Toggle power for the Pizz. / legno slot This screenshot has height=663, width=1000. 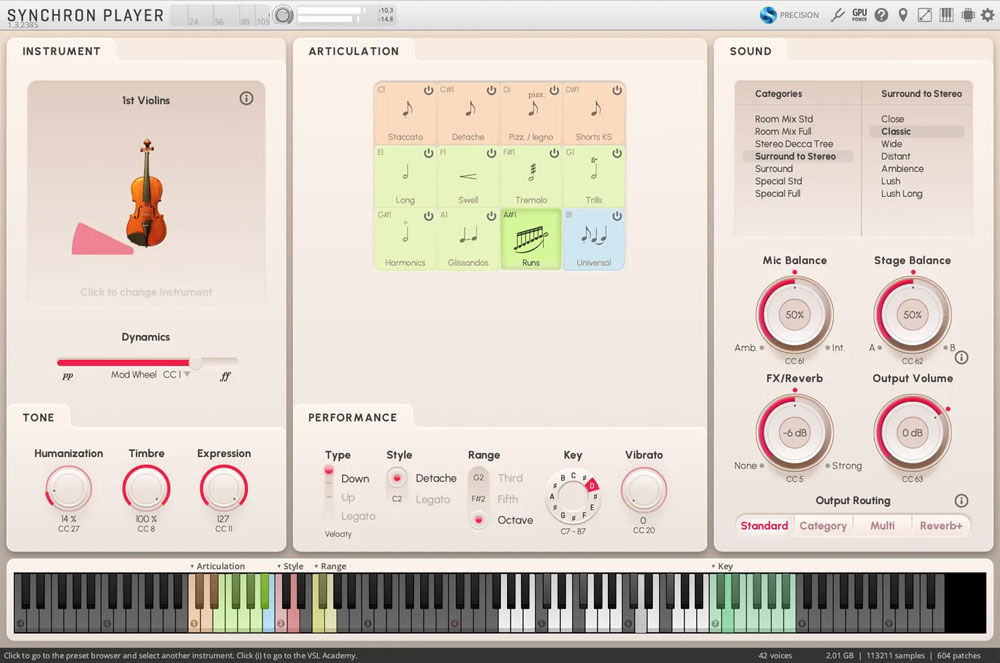tap(554, 91)
